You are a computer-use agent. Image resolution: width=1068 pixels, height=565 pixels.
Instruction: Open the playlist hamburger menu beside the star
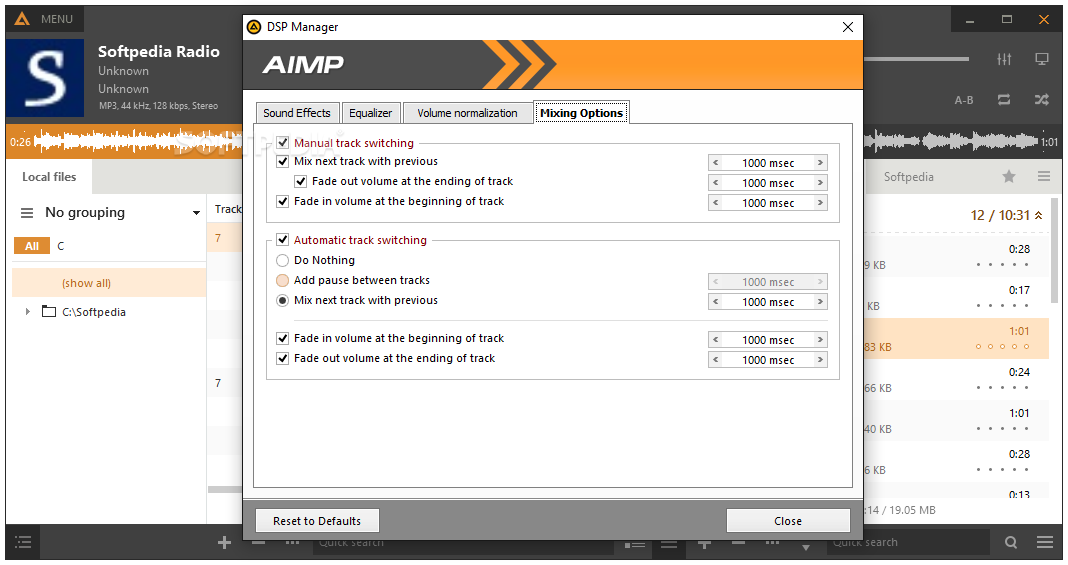1043,177
